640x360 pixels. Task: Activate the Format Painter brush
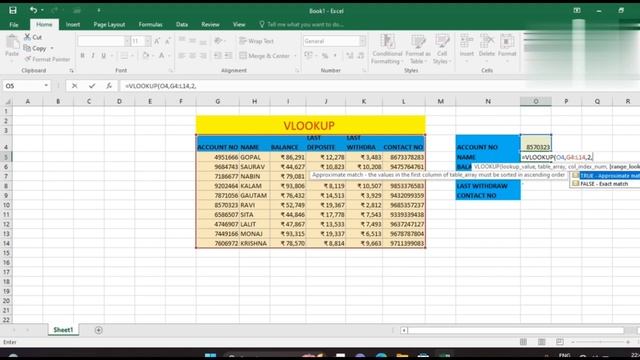pos(28,59)
